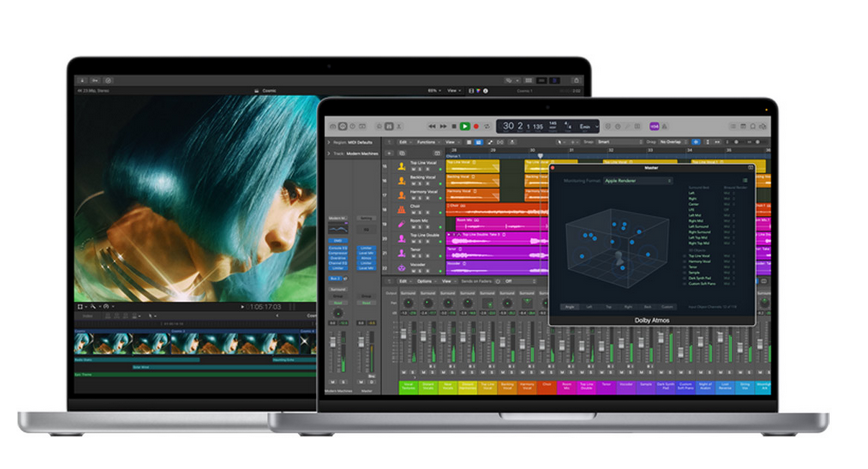Select the Top view in Dolby Atmos
Image resolution: width=868 pixels, height=469 pixels.
coord(608,307)
